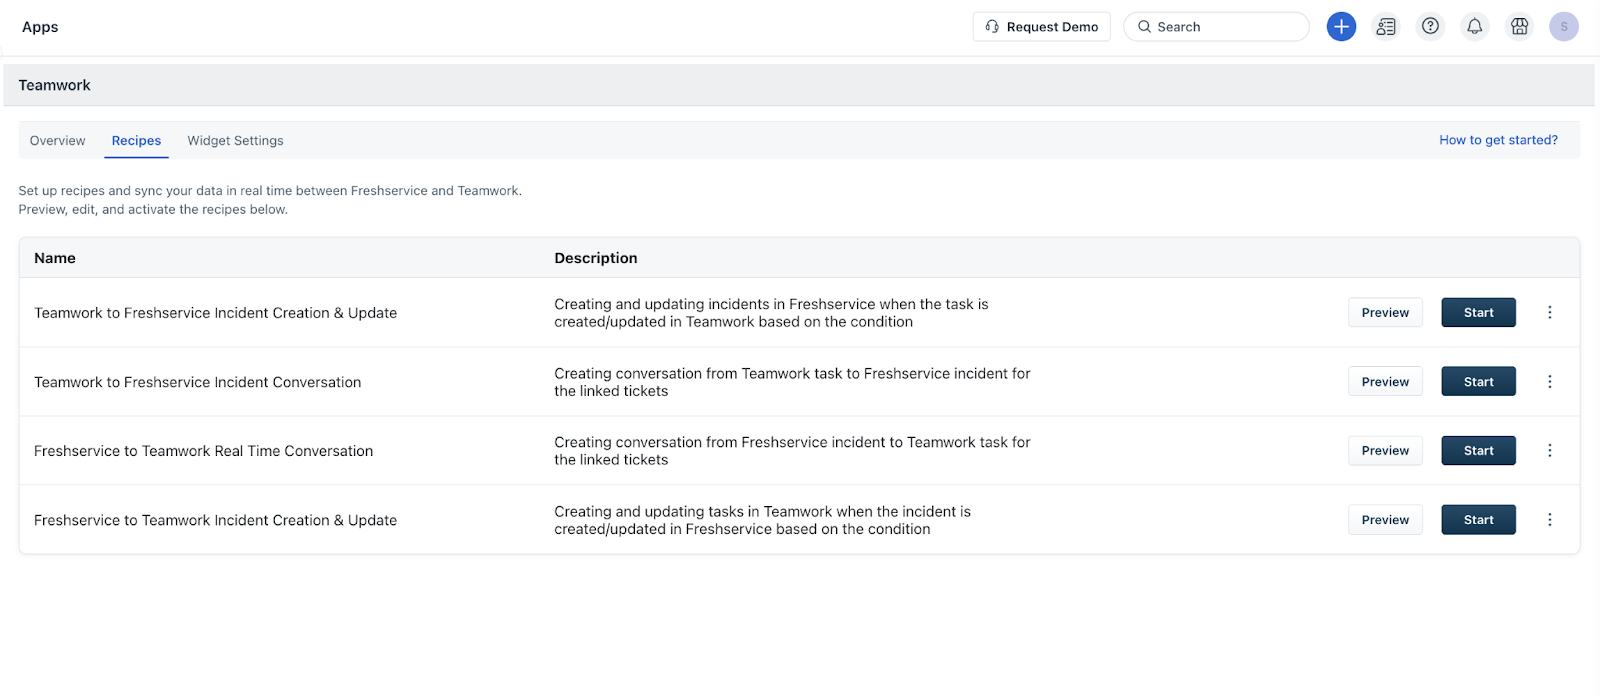The height and width of the screenshot is (695, 1600).
Task: Click description 'Creating and updating incidents in Freshservice'
Action: click(x=771, y=313)
